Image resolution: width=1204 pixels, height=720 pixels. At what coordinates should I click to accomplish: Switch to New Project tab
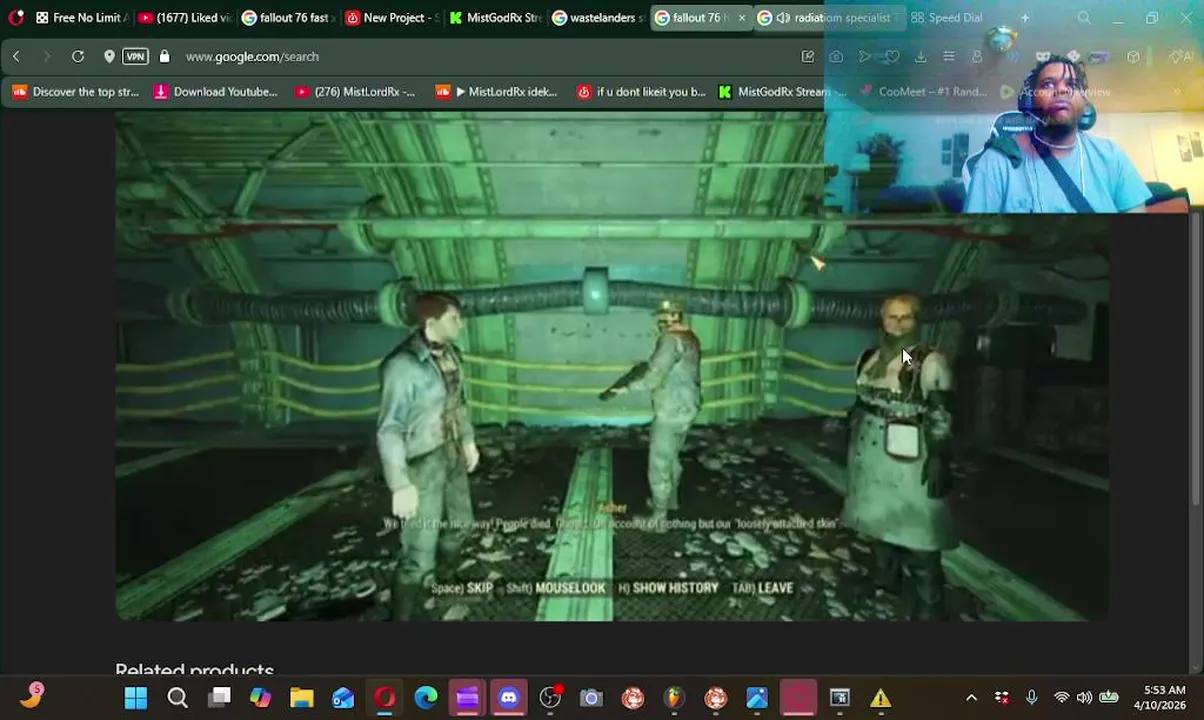pos(391,17)
